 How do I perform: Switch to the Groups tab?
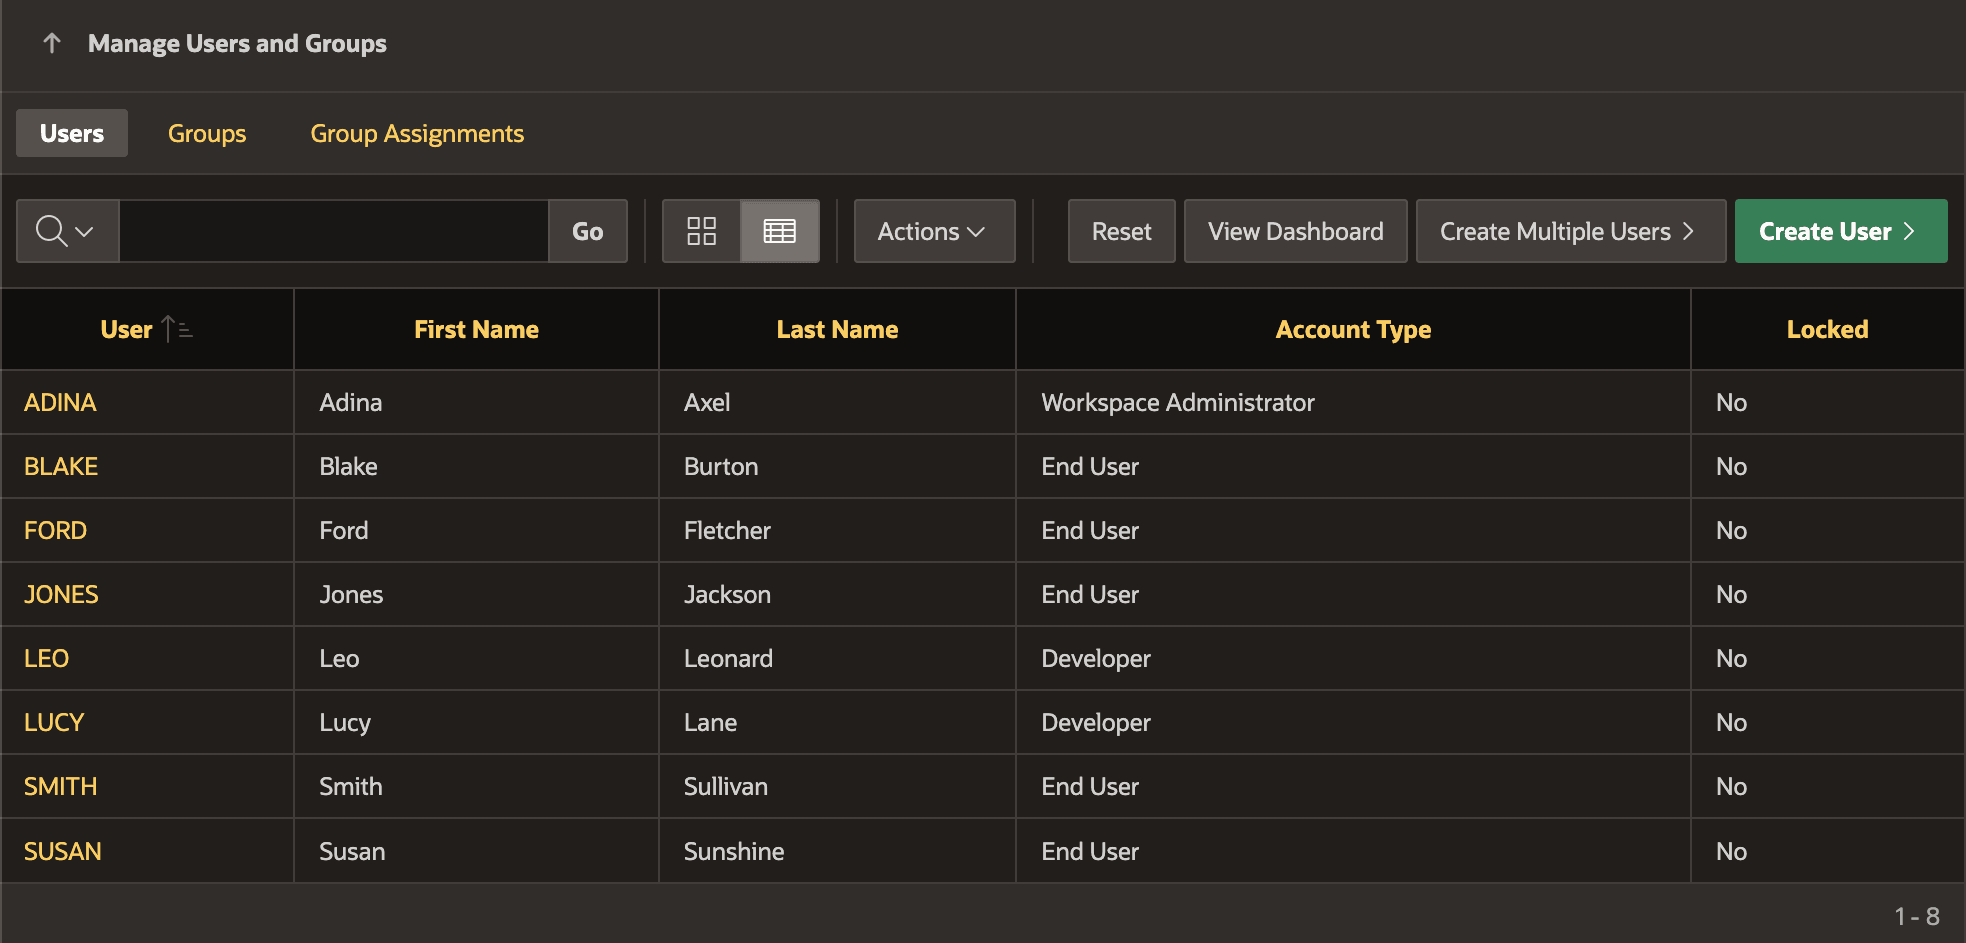pos(207,133)
